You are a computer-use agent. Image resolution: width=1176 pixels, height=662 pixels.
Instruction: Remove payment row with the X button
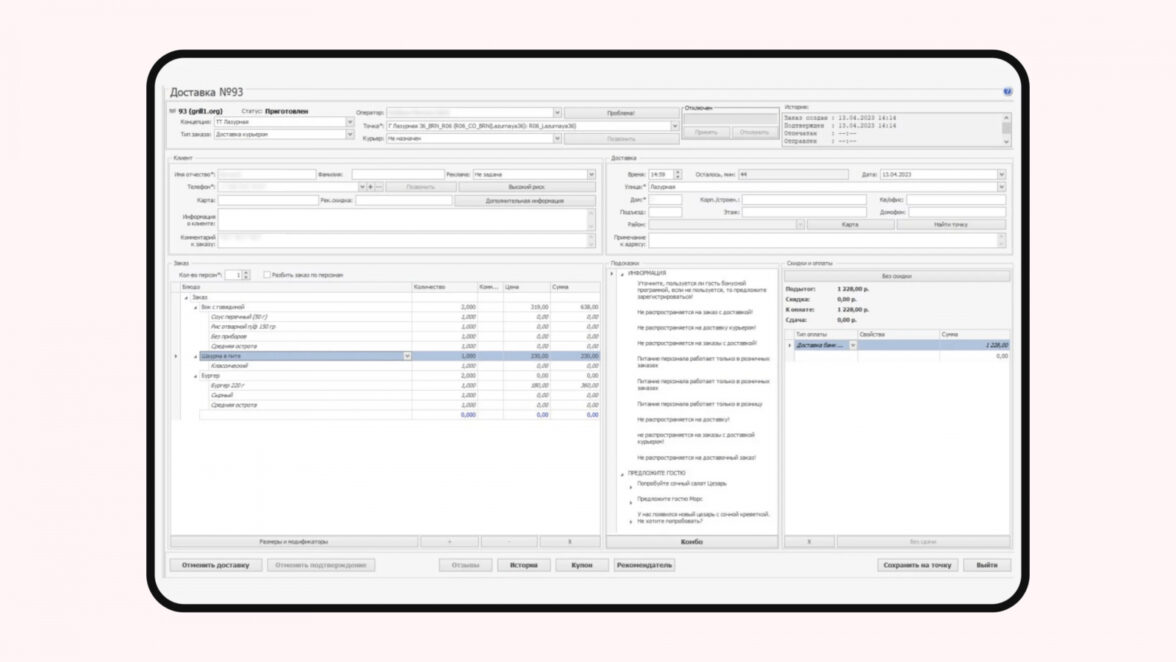[x=808, y=541]
